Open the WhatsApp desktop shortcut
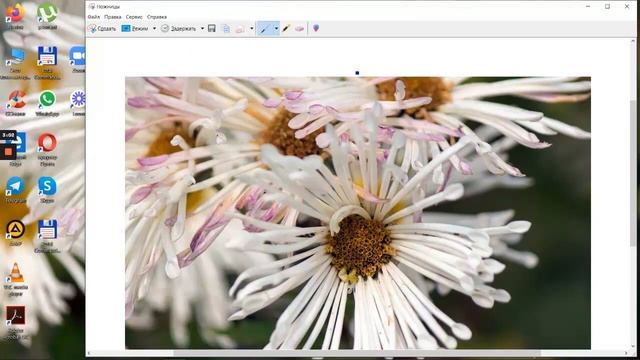 point(47,103)
